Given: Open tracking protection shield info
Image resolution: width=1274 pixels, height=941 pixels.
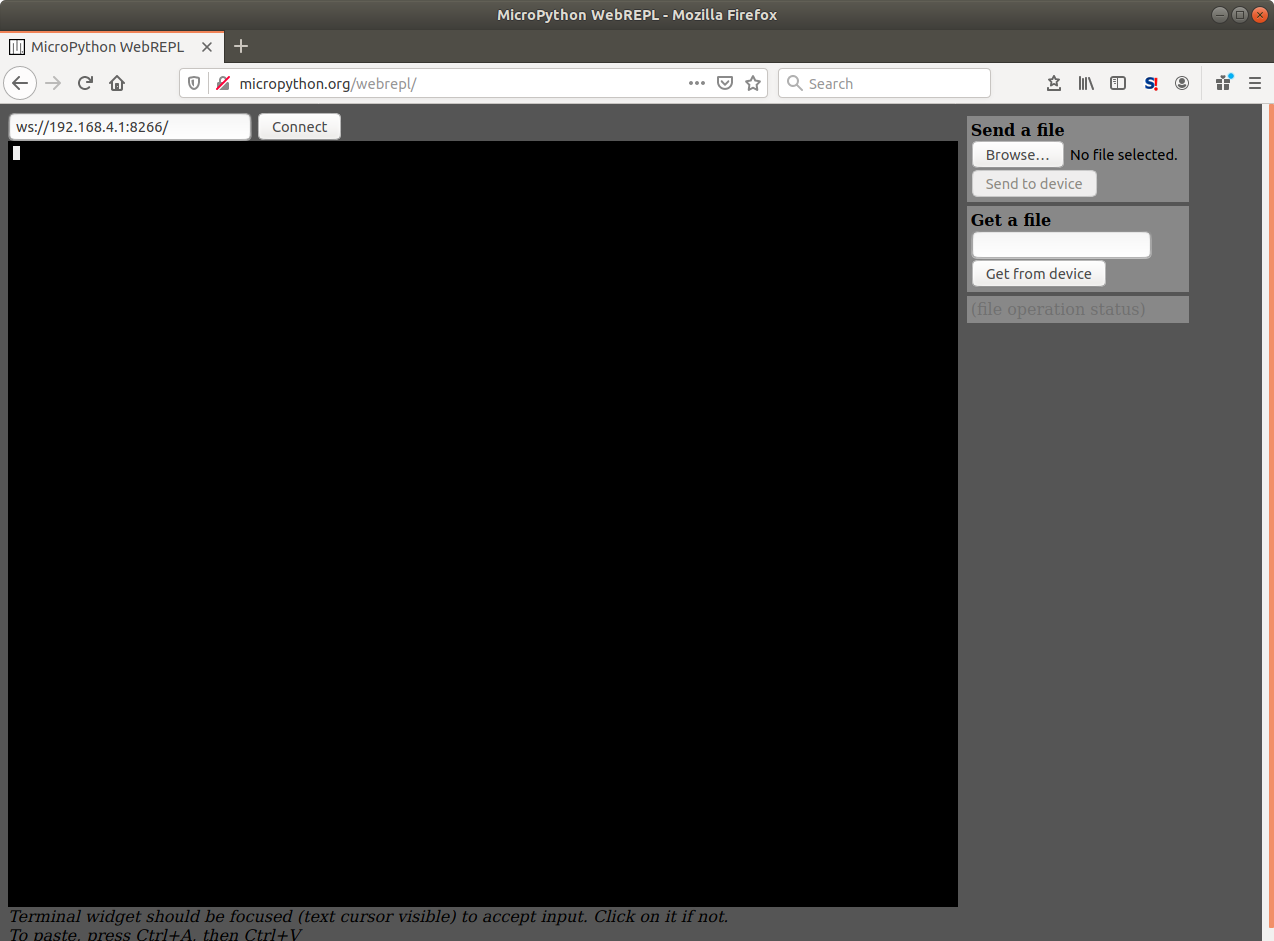Looking at the screenshot, I should (x=195, y=83).
